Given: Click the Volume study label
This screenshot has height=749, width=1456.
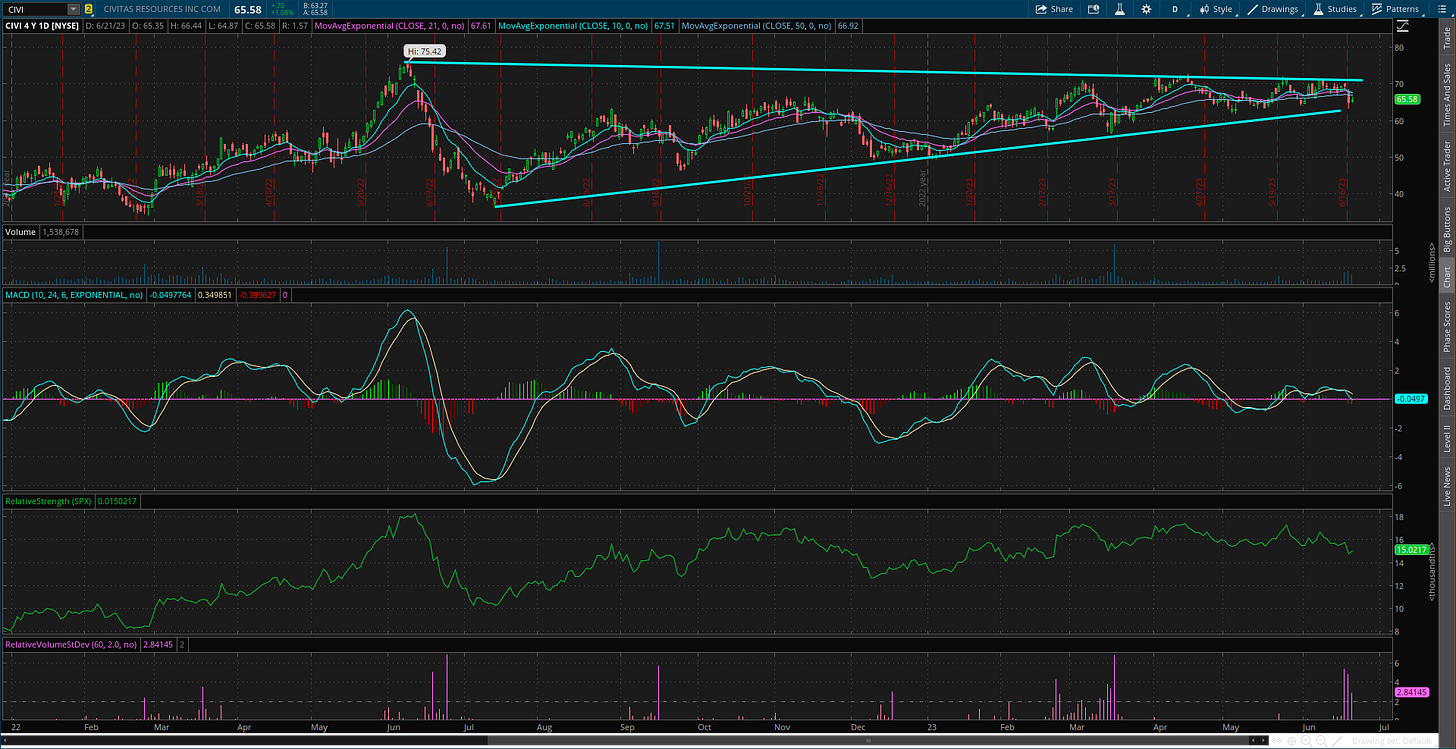Looking at the screenshot, I should click(20, 231).
